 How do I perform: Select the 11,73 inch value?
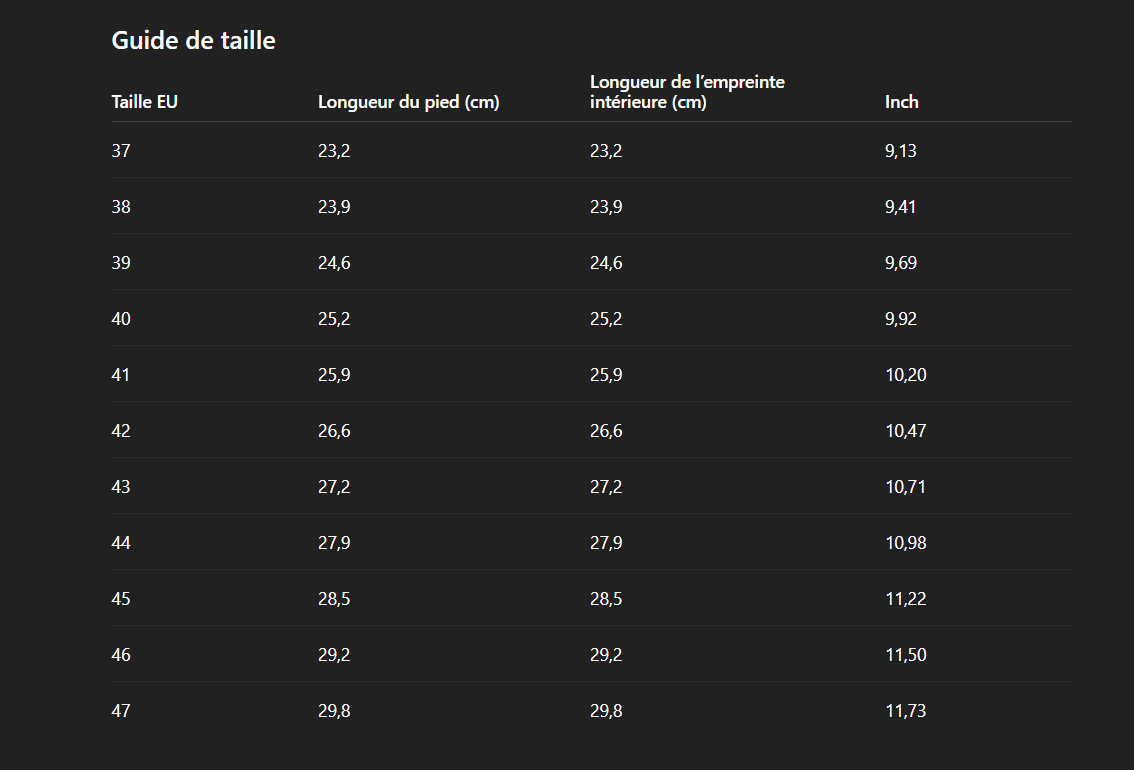click(904, 711)
